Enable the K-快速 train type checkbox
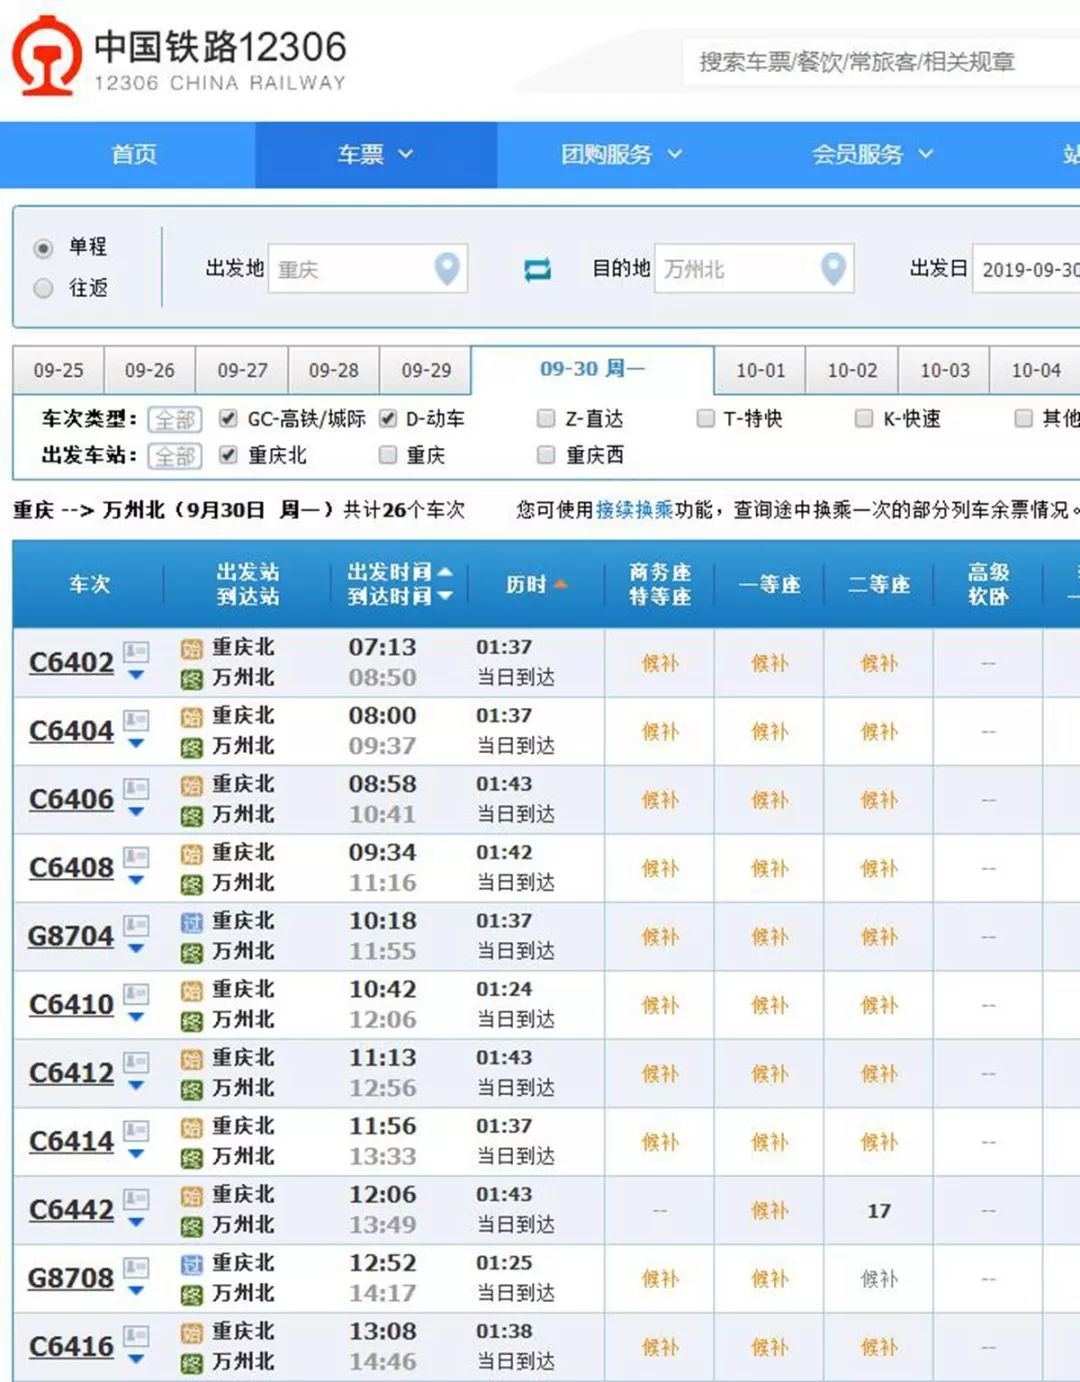Screen dimensions: 1080x1382 point(864,418)
